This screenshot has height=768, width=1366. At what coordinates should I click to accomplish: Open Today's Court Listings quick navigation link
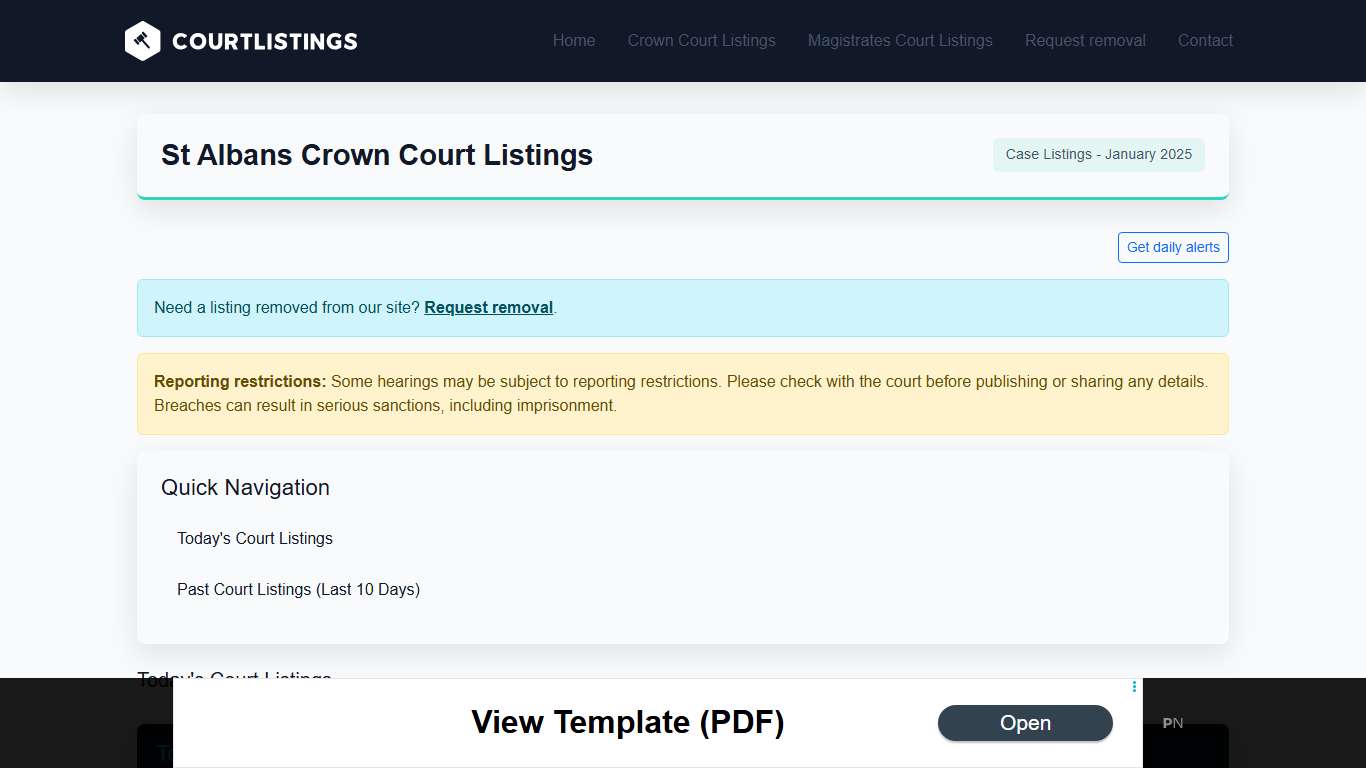click(x=254, y=538)
